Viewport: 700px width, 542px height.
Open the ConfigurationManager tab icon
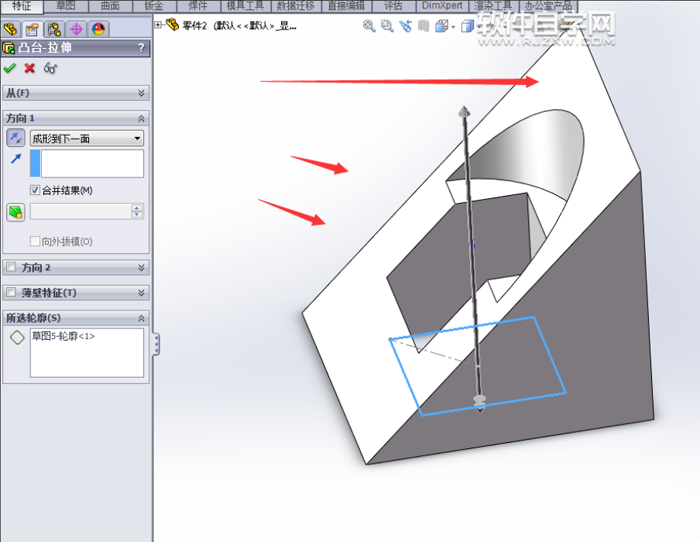(x=54, y=29)
